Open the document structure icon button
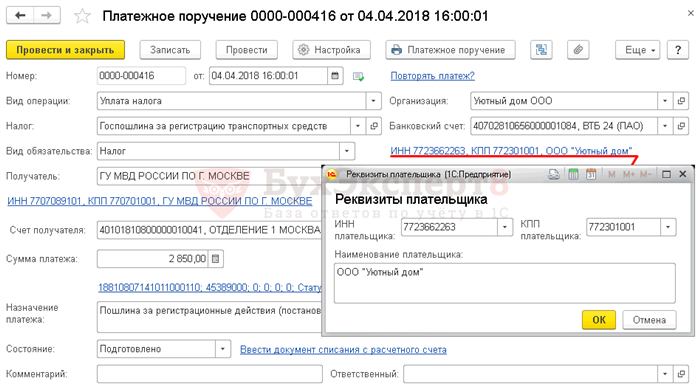The height and width of the screenshot is (386, 700). point(541,50)
